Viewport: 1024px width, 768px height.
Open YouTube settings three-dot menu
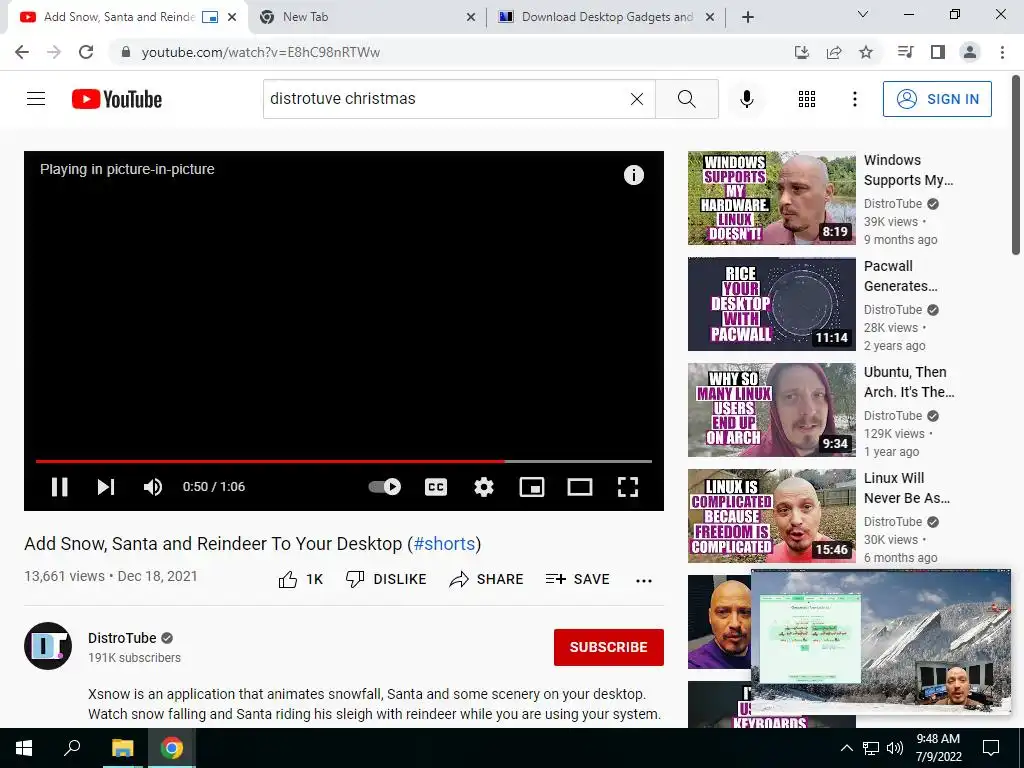[x=854, y=99]
